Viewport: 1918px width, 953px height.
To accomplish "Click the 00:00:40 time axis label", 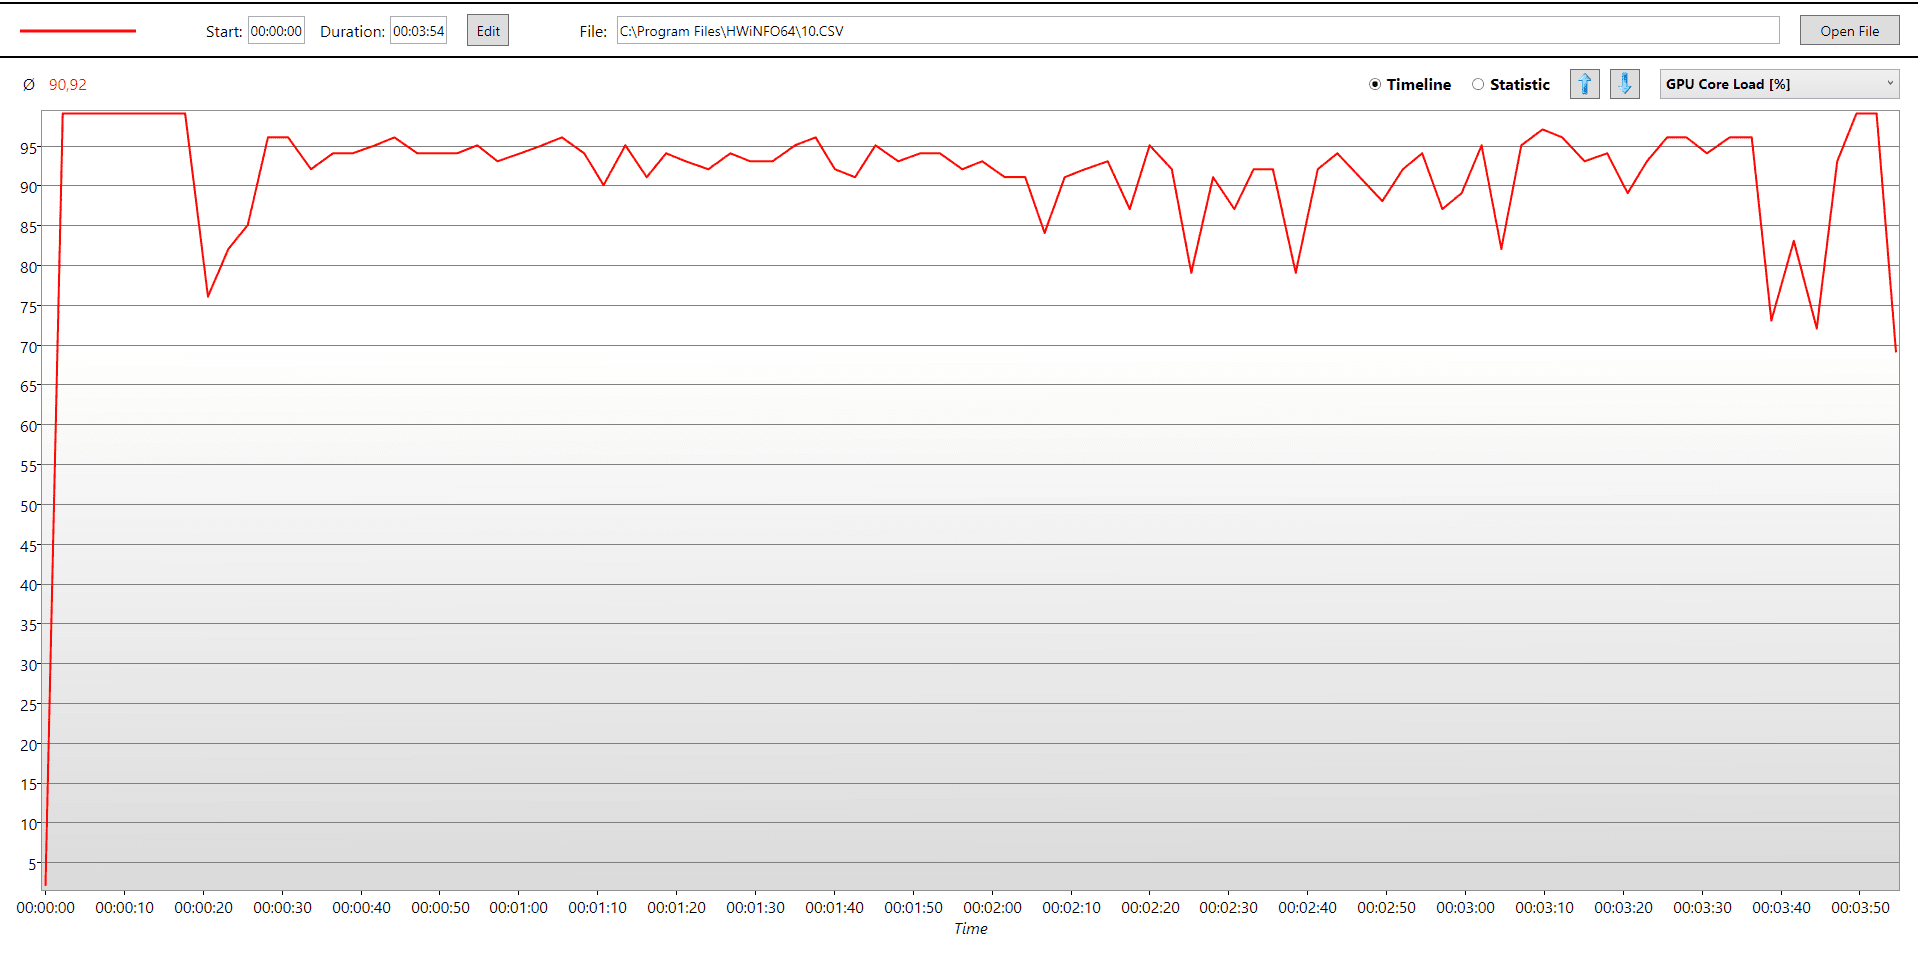I will [362, 908].
